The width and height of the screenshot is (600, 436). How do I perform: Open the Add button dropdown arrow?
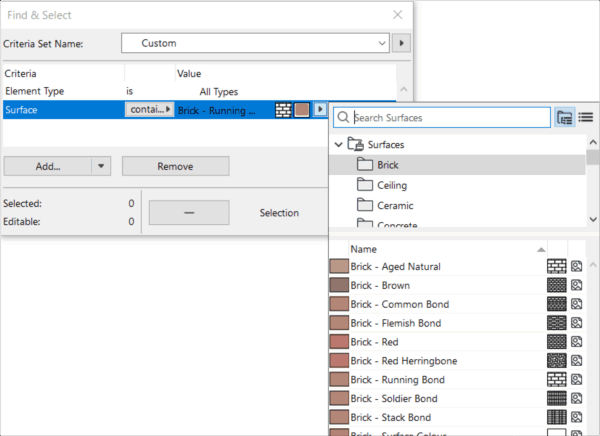[x=101, y=166]
